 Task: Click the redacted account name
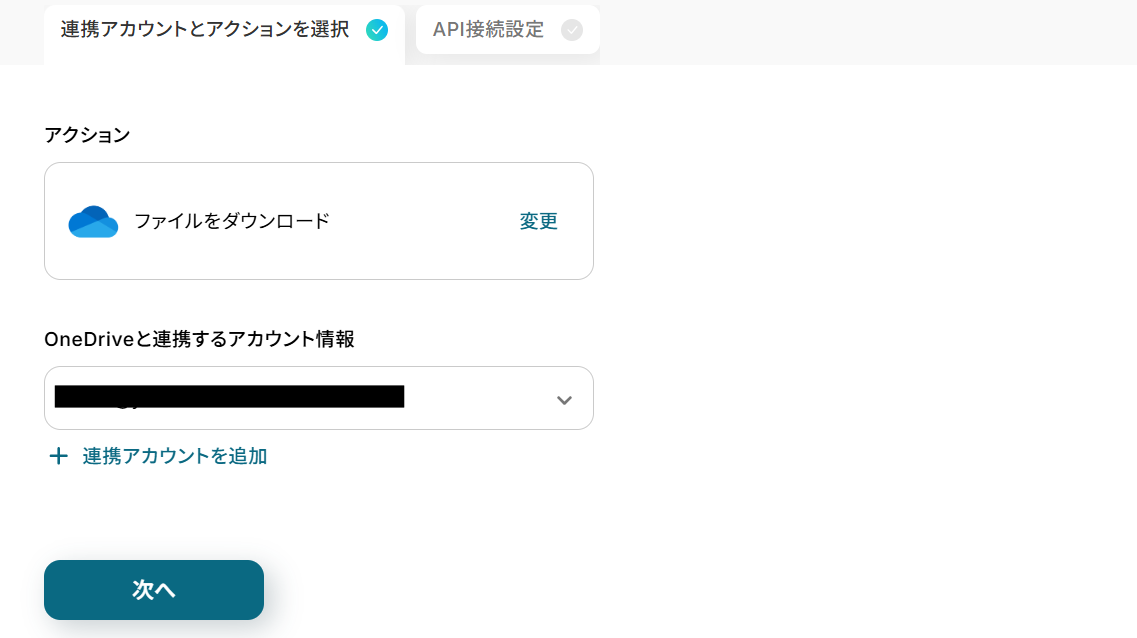[x=229, y=397]
